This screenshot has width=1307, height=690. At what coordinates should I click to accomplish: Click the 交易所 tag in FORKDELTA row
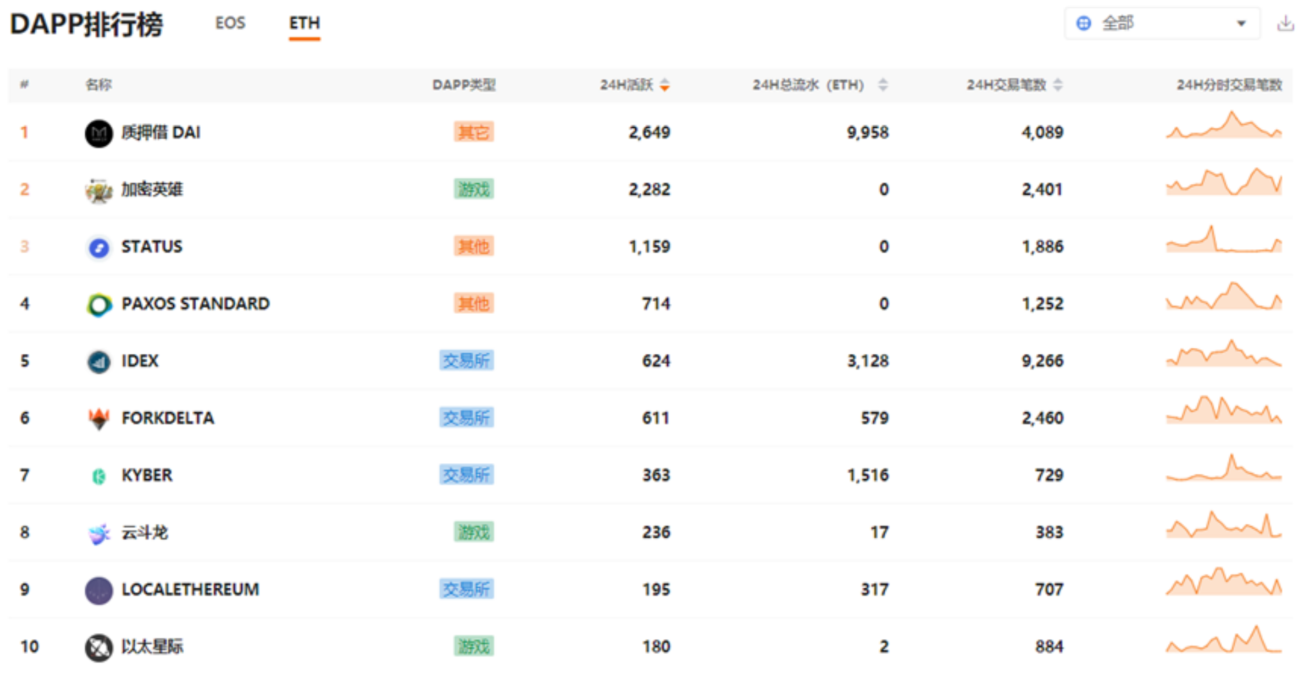(467, 417)
